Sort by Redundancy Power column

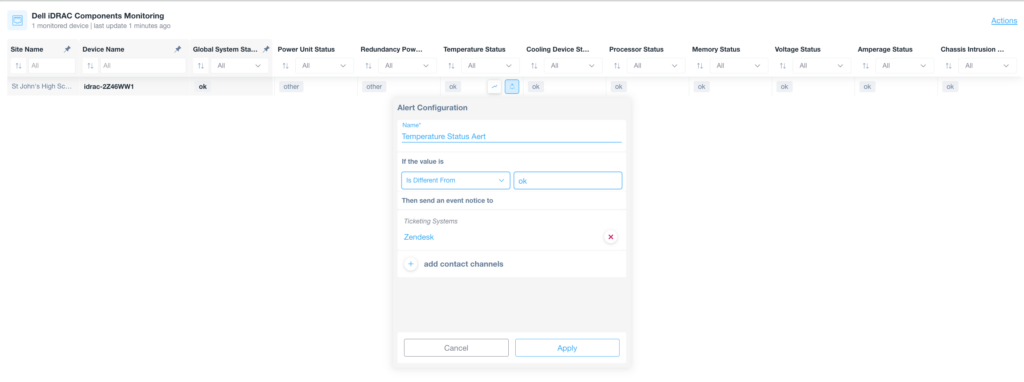coord(368,66)
